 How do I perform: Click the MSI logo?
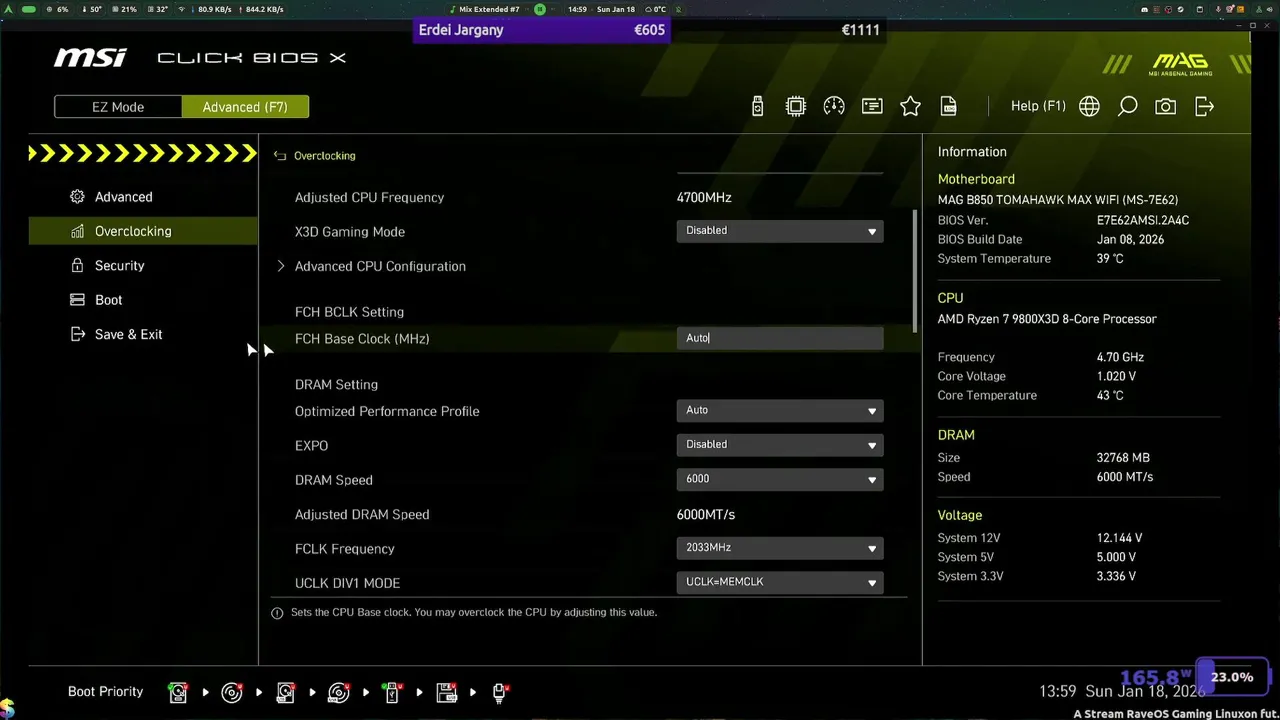pos(90,58)
